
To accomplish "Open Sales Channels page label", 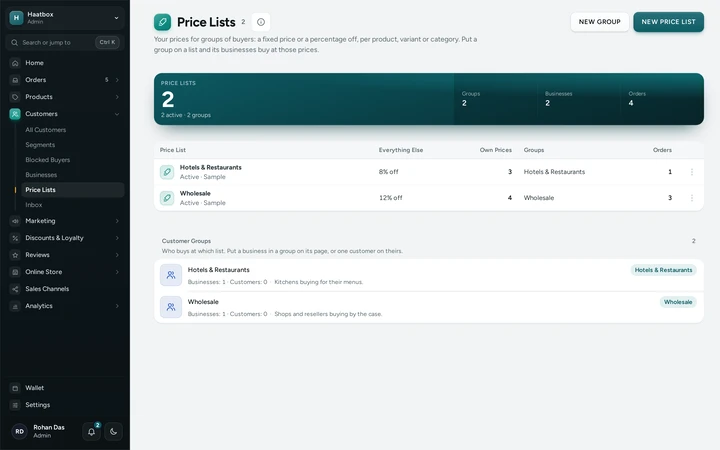I will tap(47, 289).
